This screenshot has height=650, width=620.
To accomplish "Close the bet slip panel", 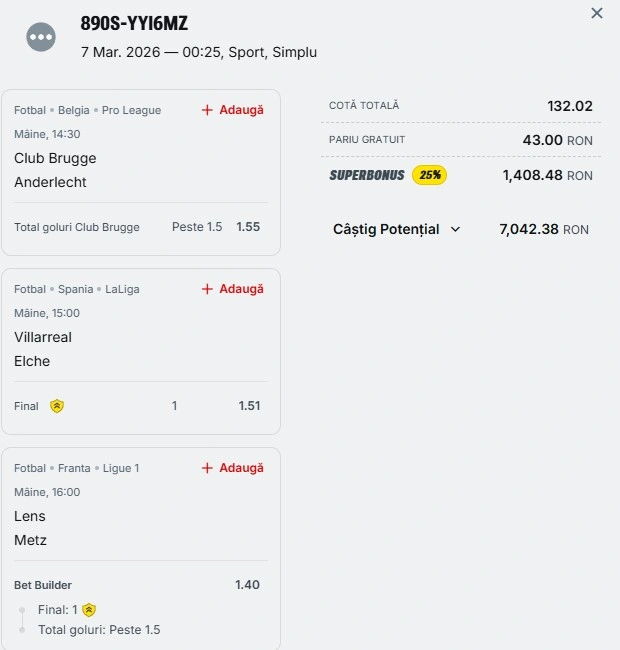I will click(597, 13).
